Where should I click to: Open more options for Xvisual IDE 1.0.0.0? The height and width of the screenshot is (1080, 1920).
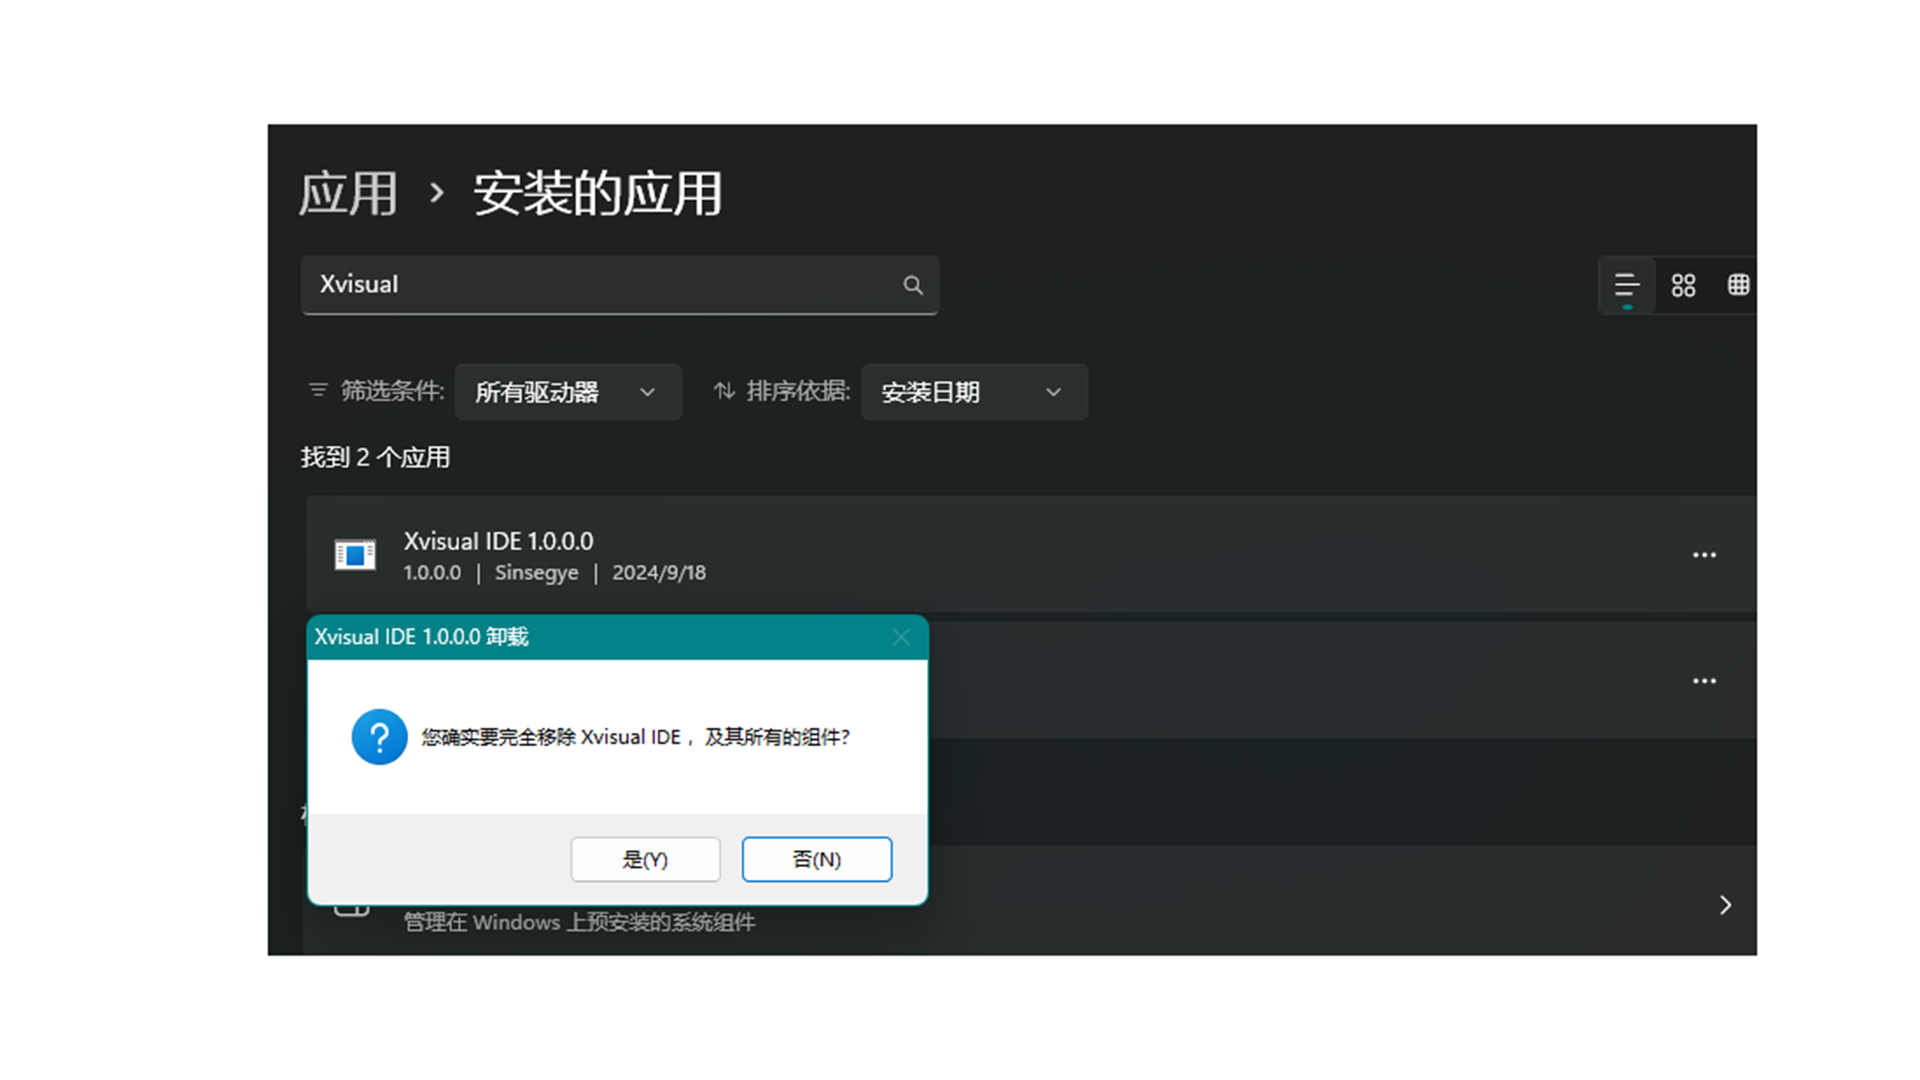1704,555
